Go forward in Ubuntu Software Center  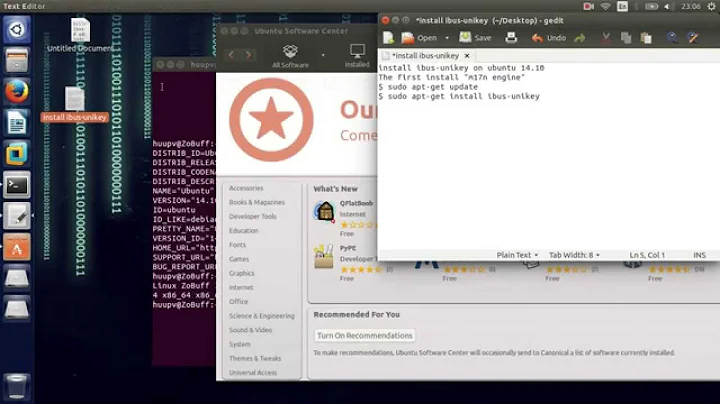point(248,55)
